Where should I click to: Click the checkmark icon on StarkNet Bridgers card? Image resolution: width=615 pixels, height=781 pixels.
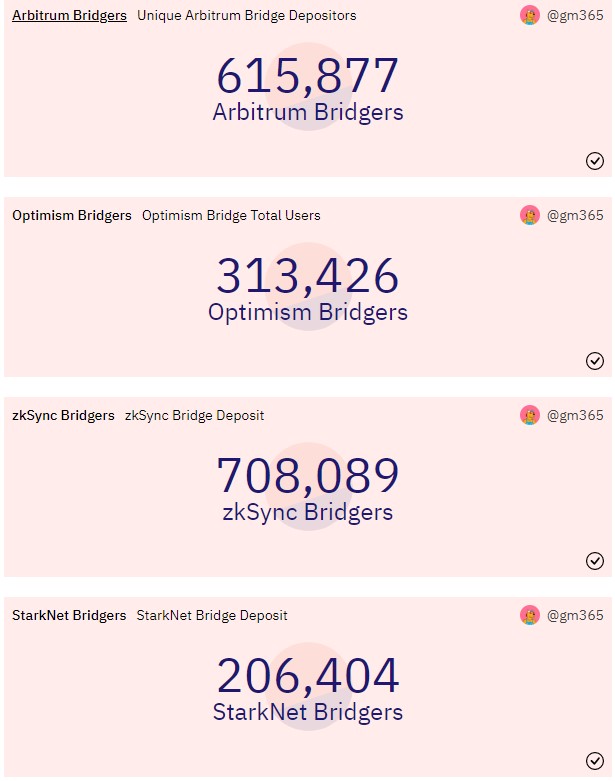point(595,761)
